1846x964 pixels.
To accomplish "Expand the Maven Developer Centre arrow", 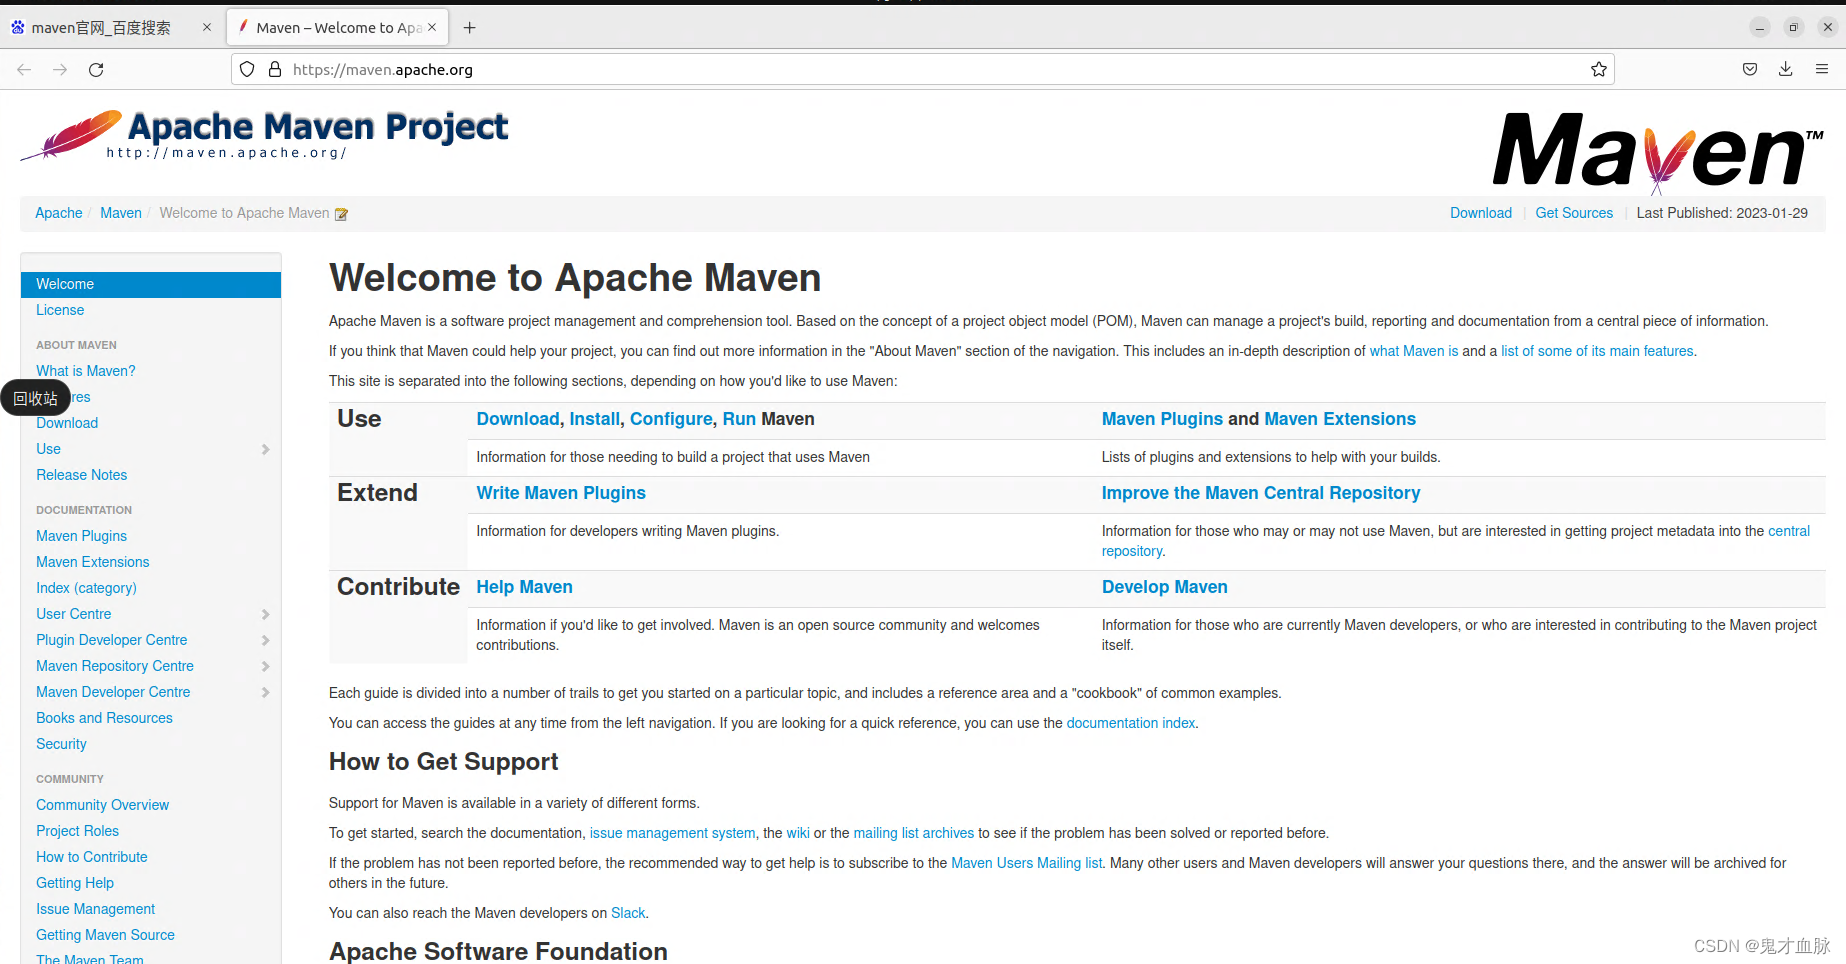I will click(266, 692).
